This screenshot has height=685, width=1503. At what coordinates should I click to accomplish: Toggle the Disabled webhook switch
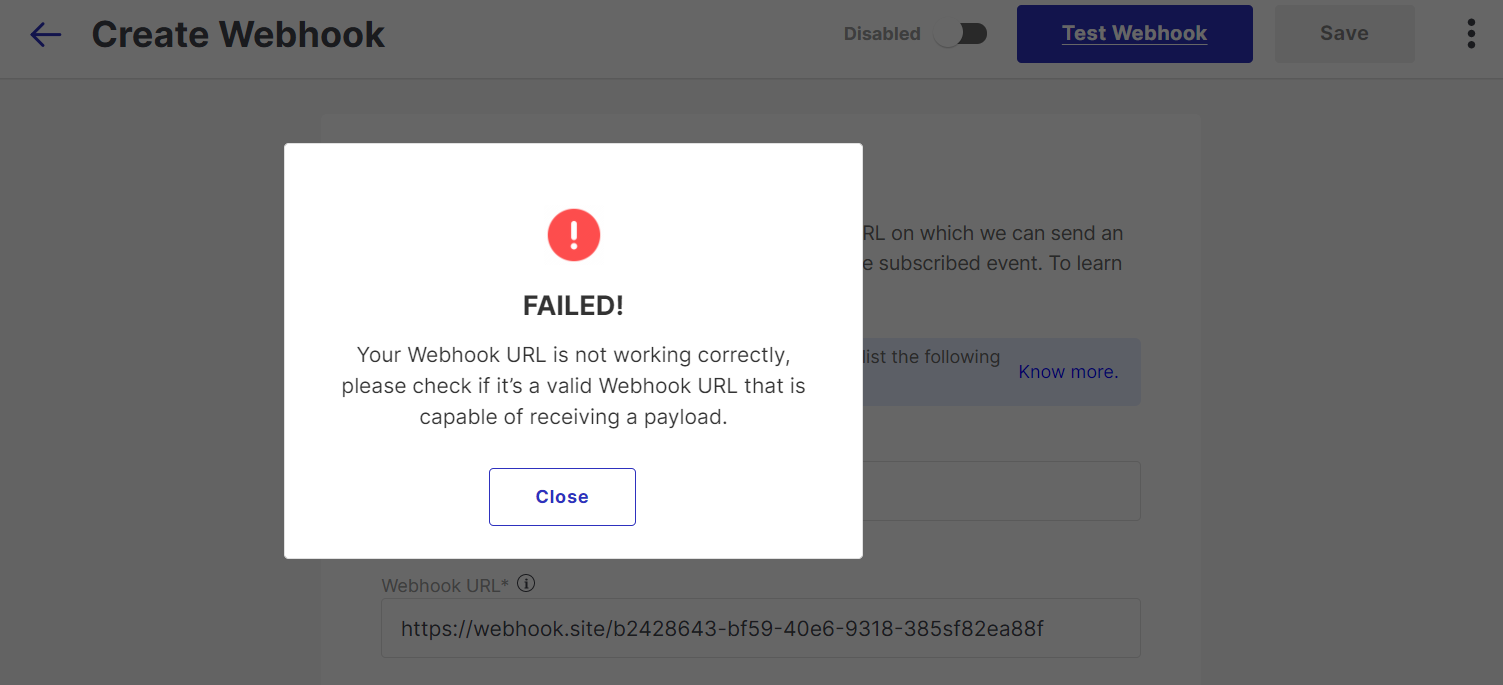point(961,34)
